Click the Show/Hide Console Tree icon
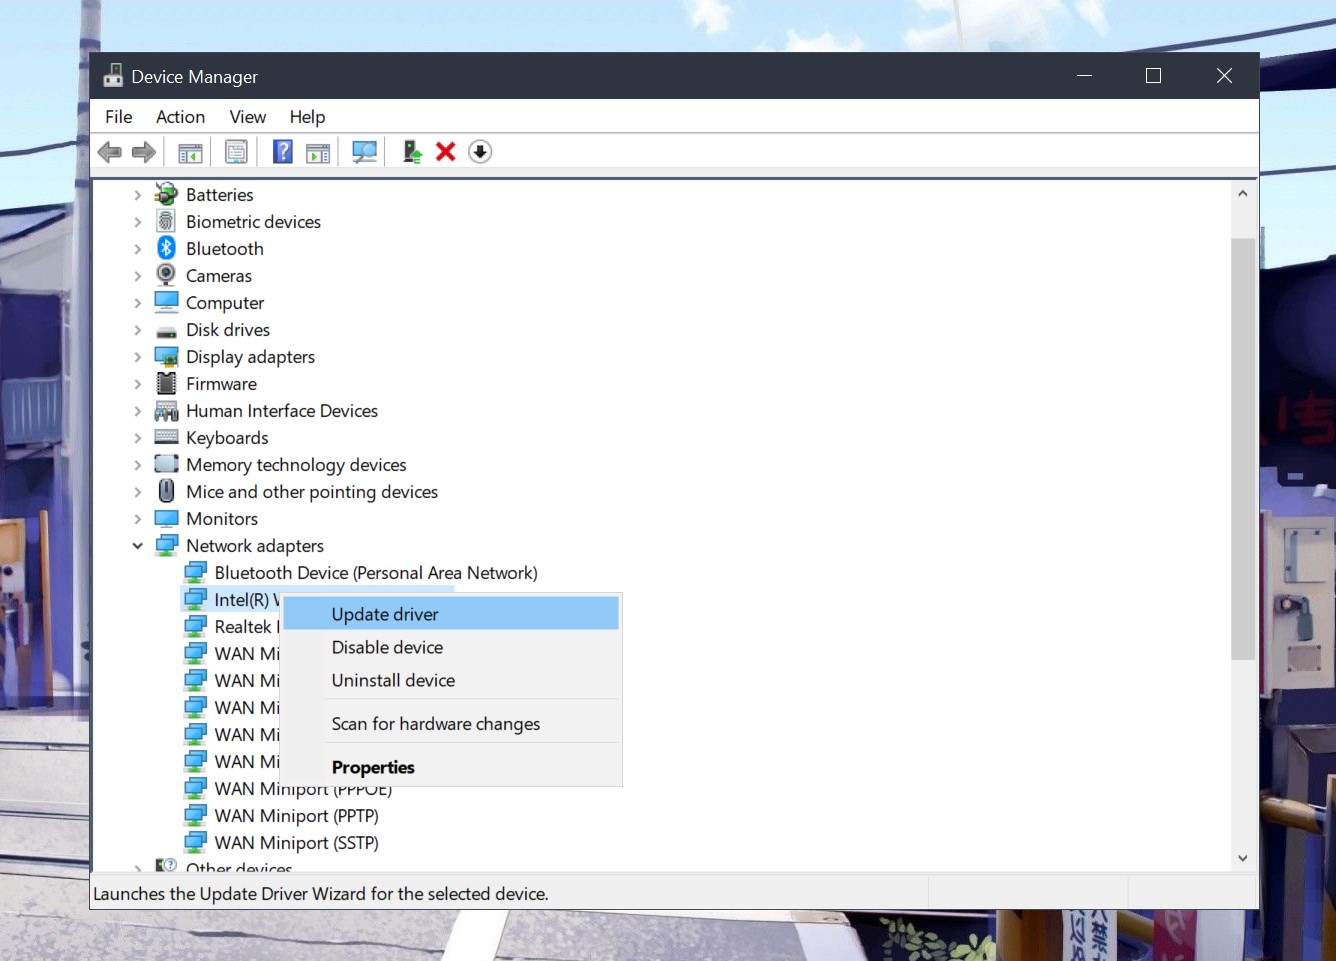The width and height of the screenshot is (1336, 961). [x=190, y=152]
